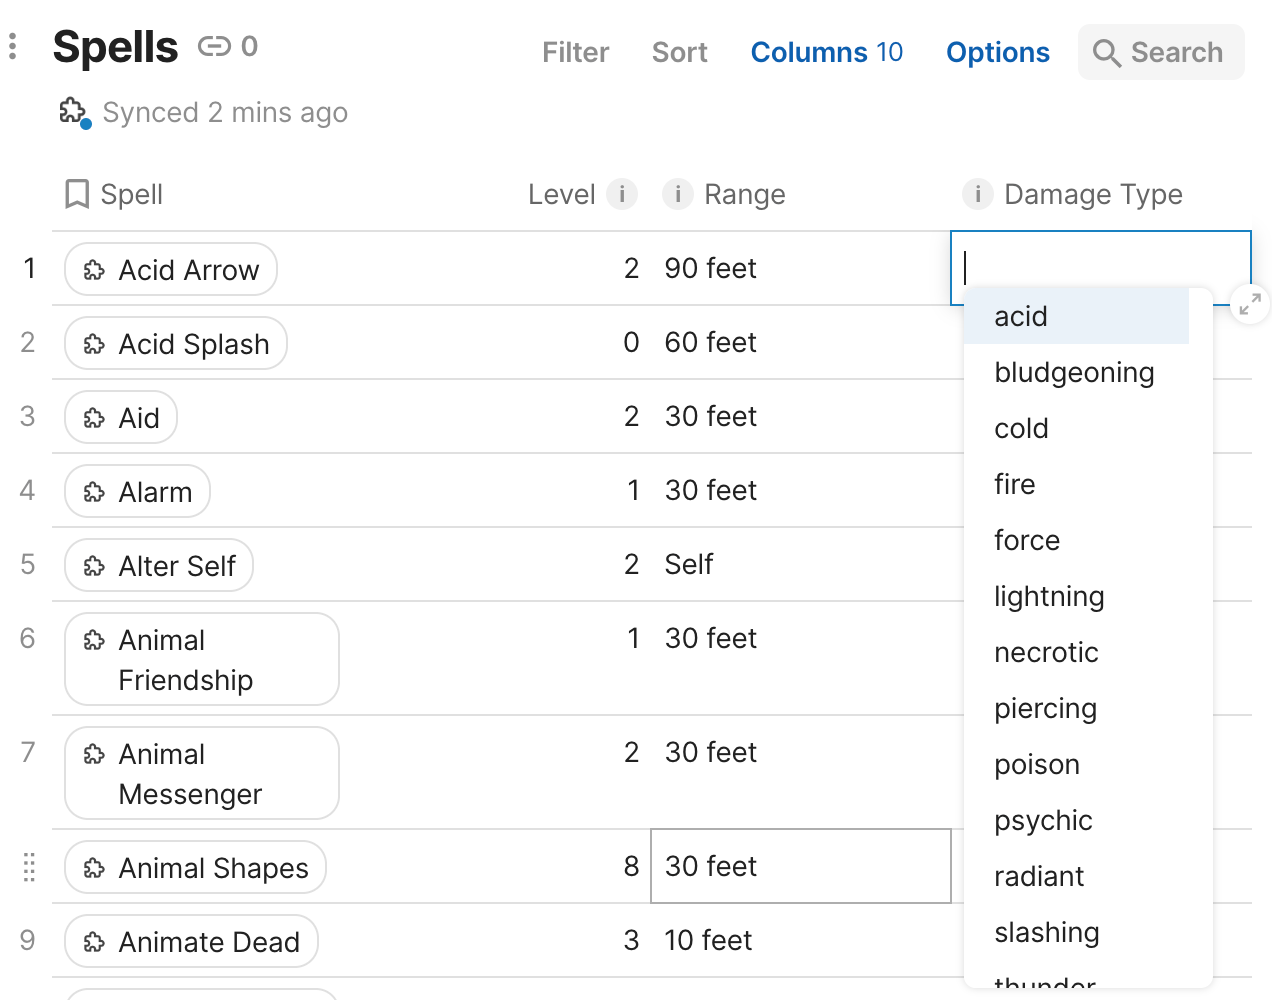
Task: Click the puzzle icon inside the Acid Arrow chip
Action: (96, 268)
